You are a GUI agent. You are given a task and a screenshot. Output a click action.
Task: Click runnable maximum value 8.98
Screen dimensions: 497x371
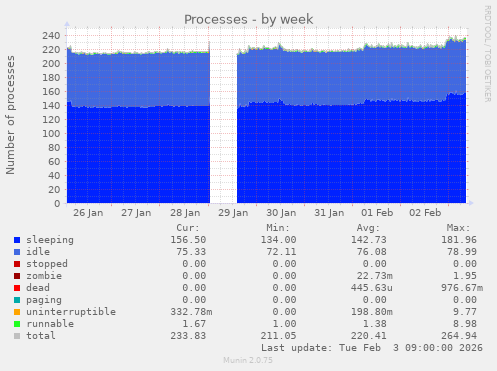pyautogui.click(x=465, y=324)
